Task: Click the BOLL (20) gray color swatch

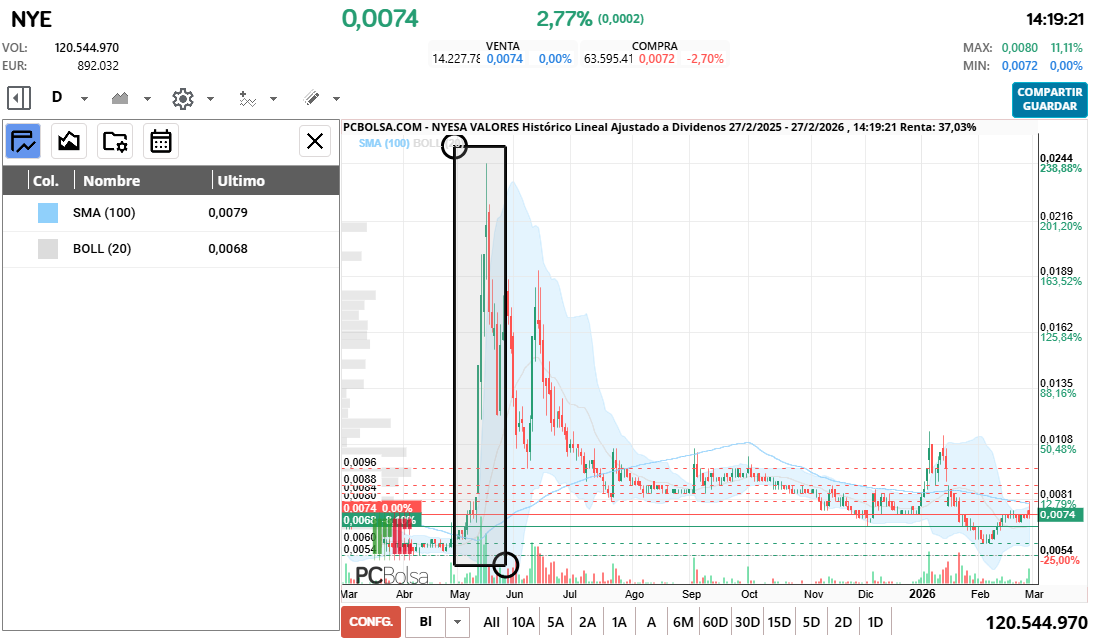Action: click(x=48, y=249)
